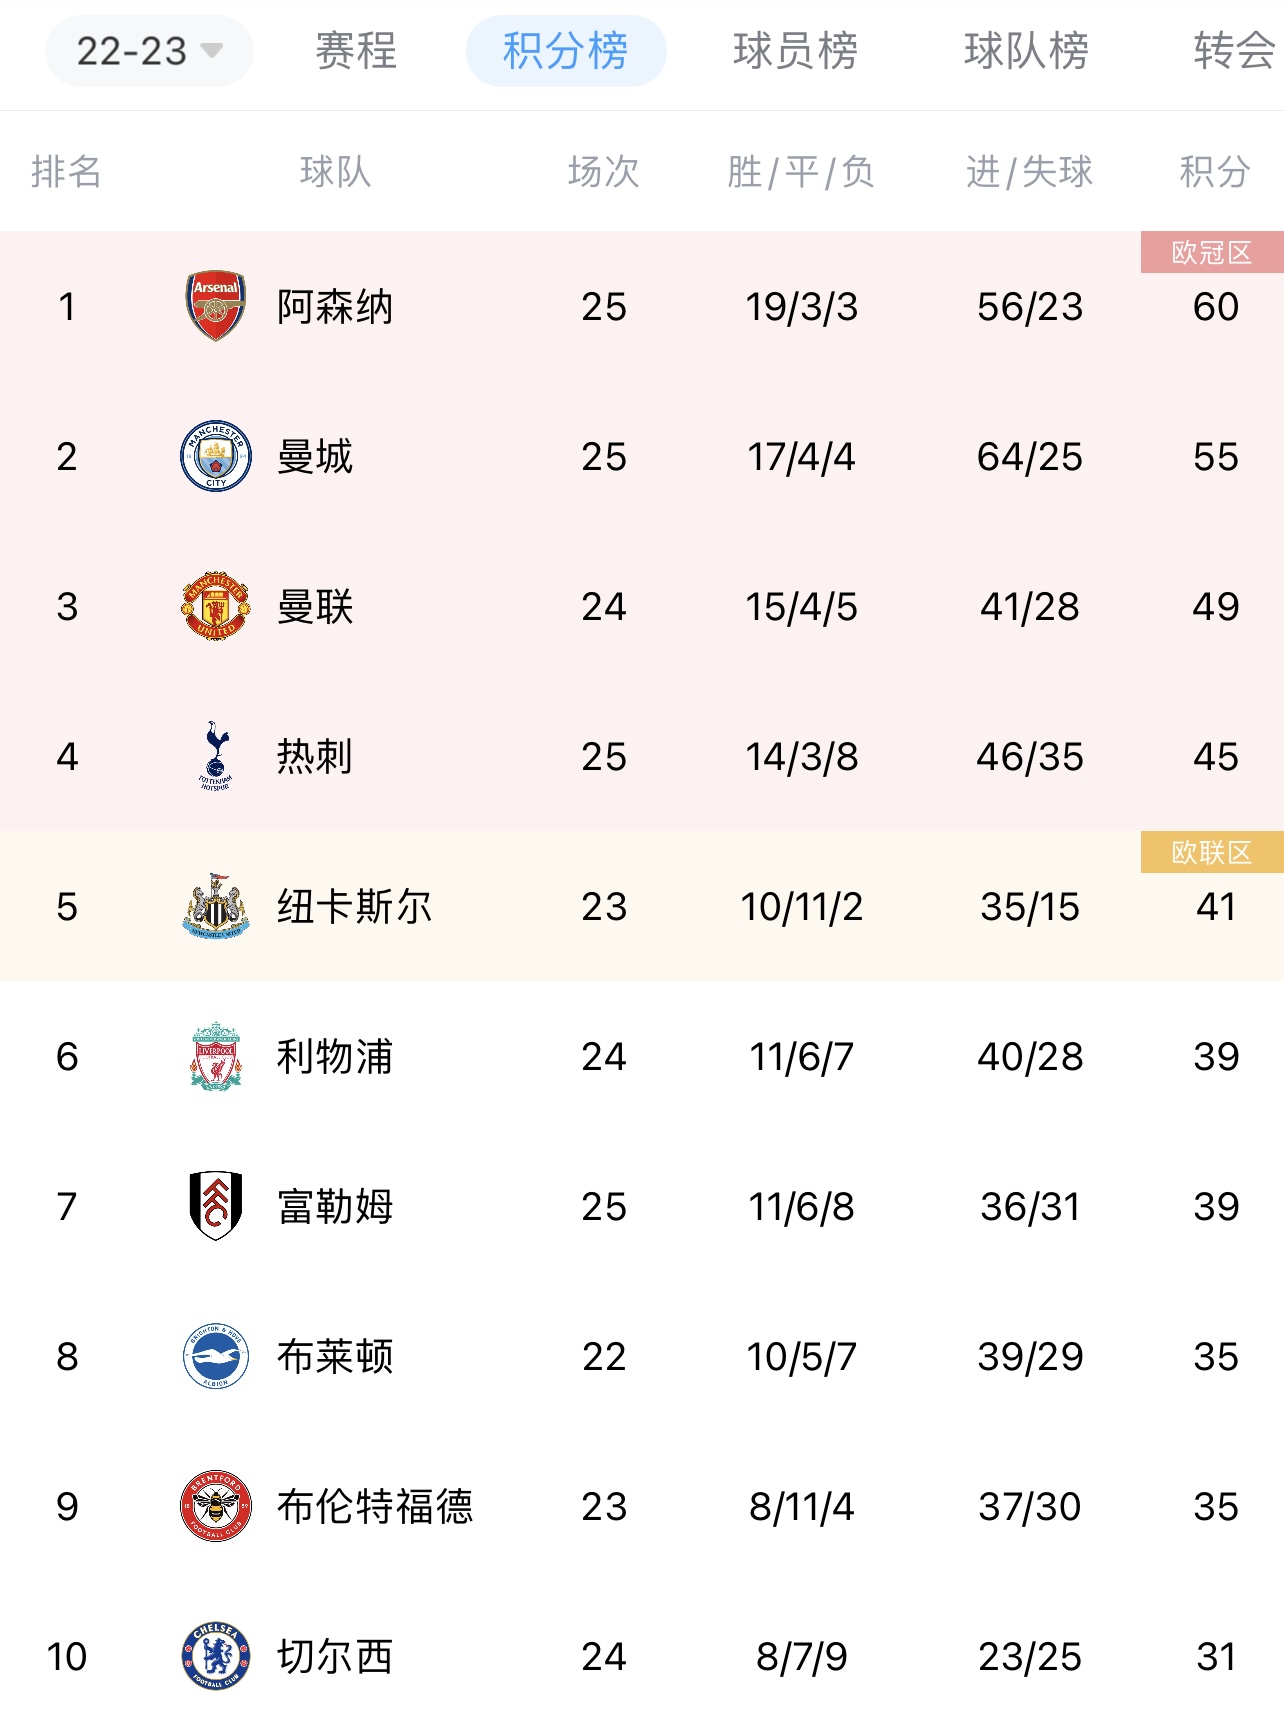Tap the Brentford bee crest
This screenshot has width=1284, height=1715.
pos(216,1506)
